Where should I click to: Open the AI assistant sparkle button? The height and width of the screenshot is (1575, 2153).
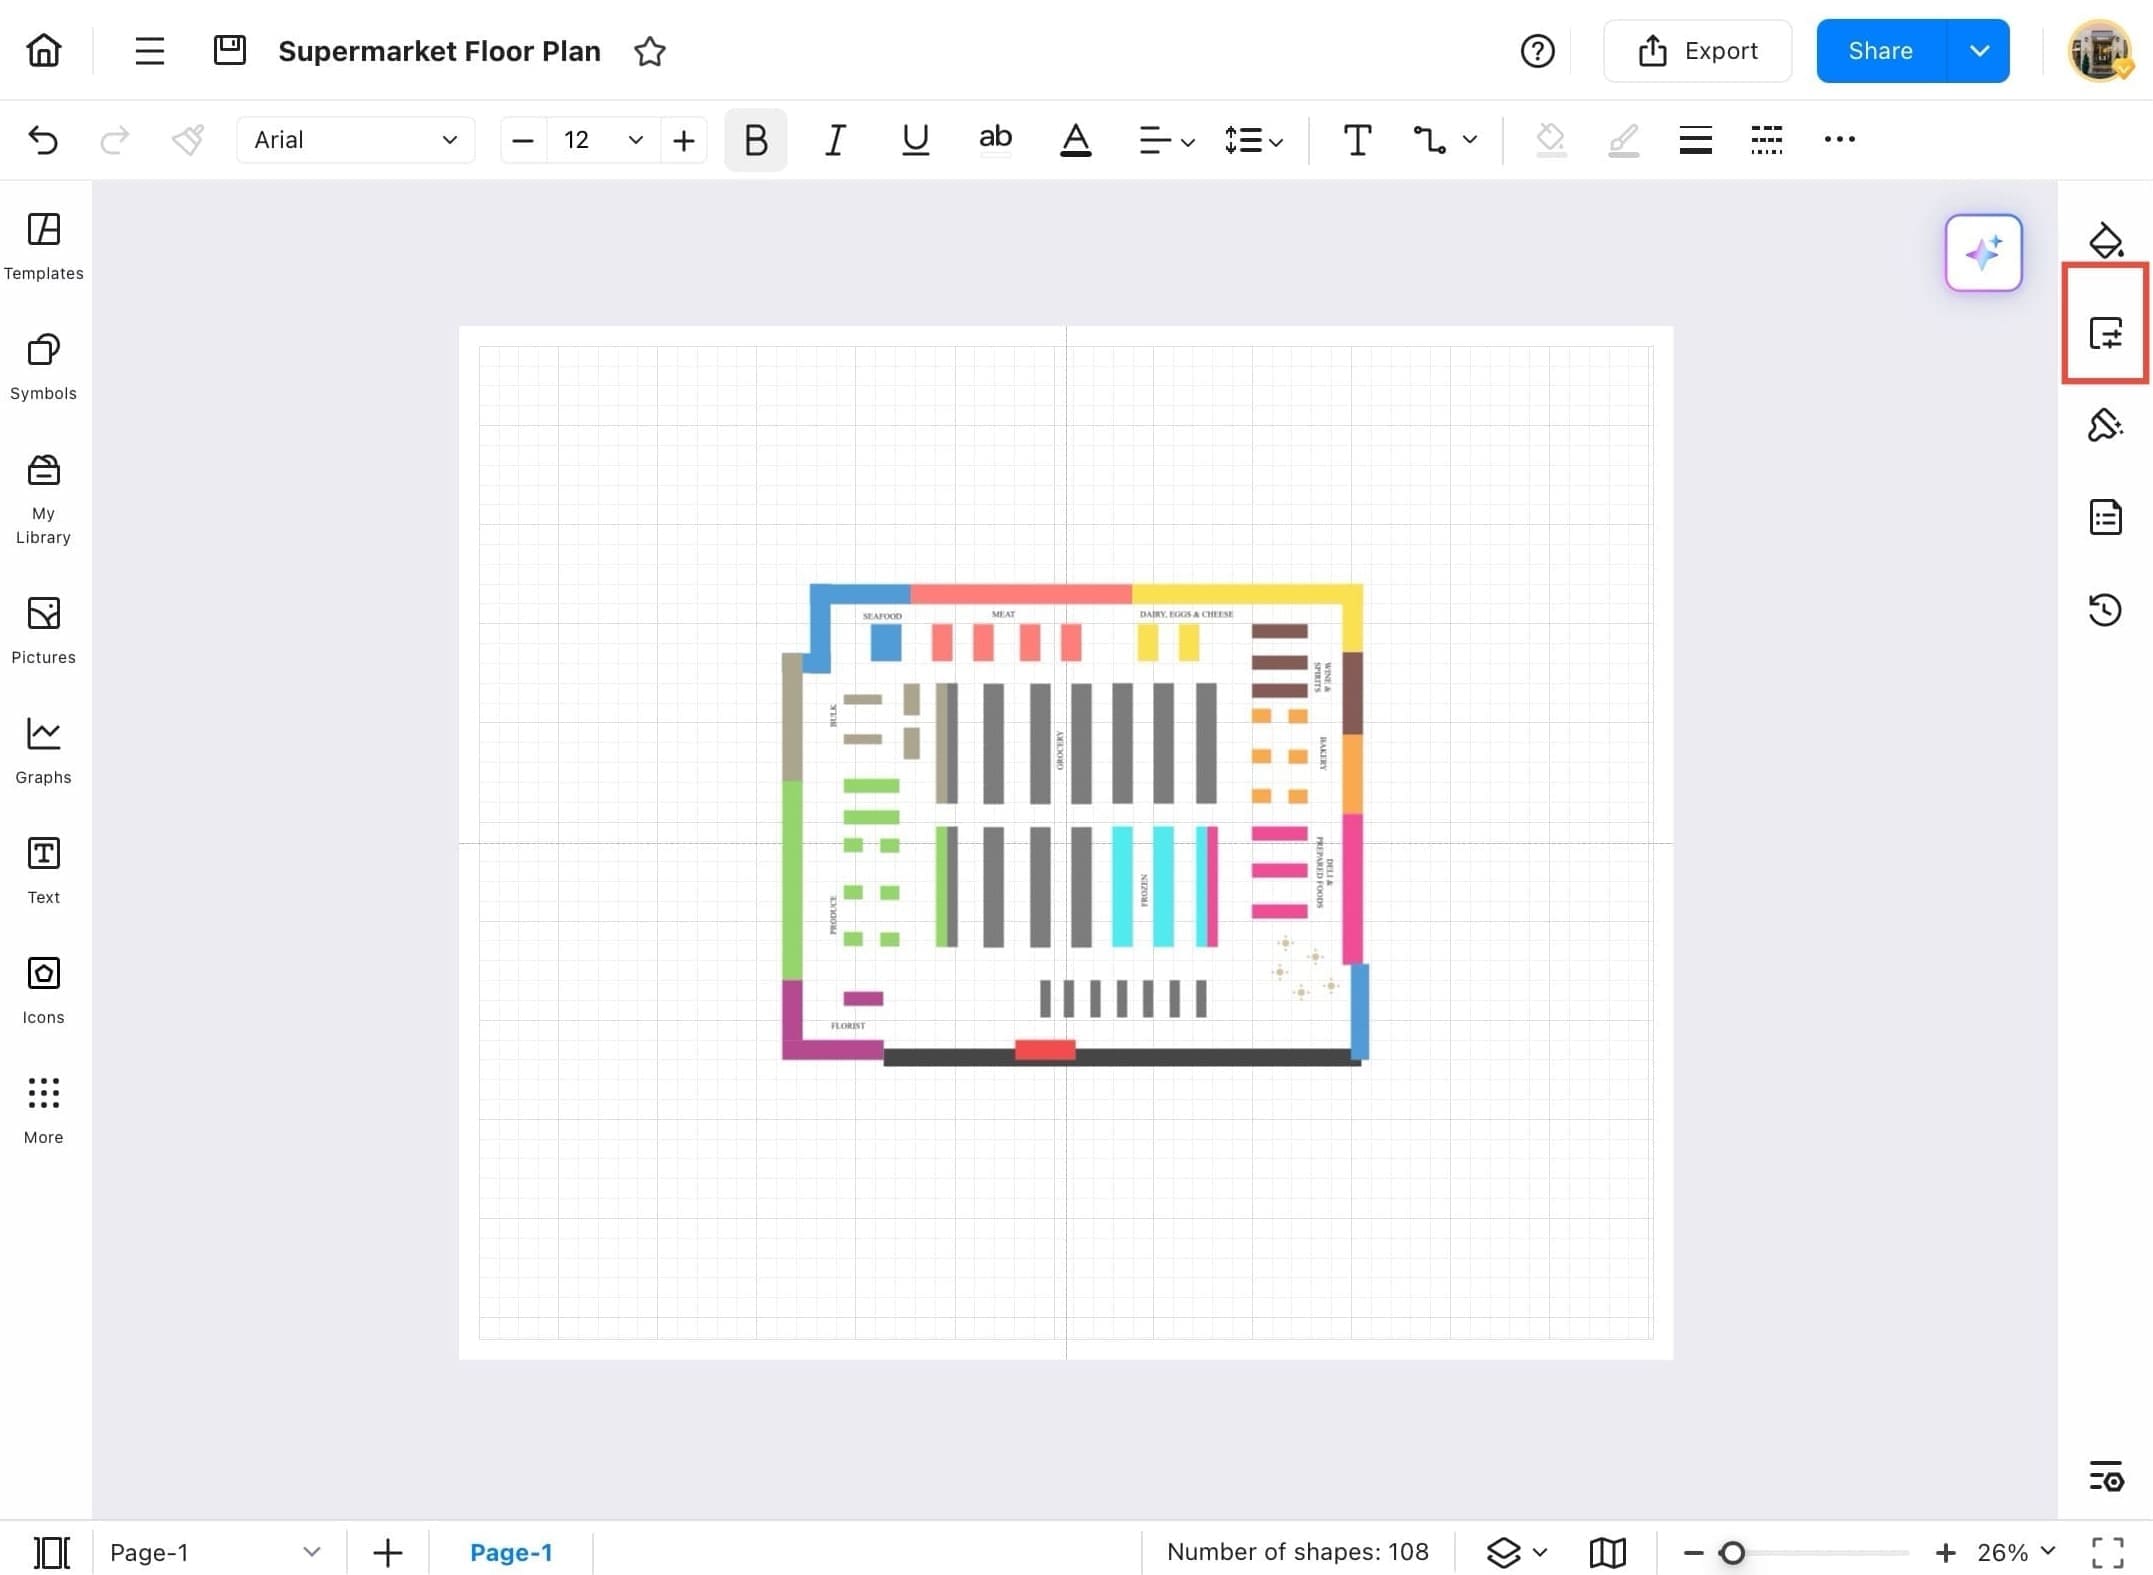1982,252
